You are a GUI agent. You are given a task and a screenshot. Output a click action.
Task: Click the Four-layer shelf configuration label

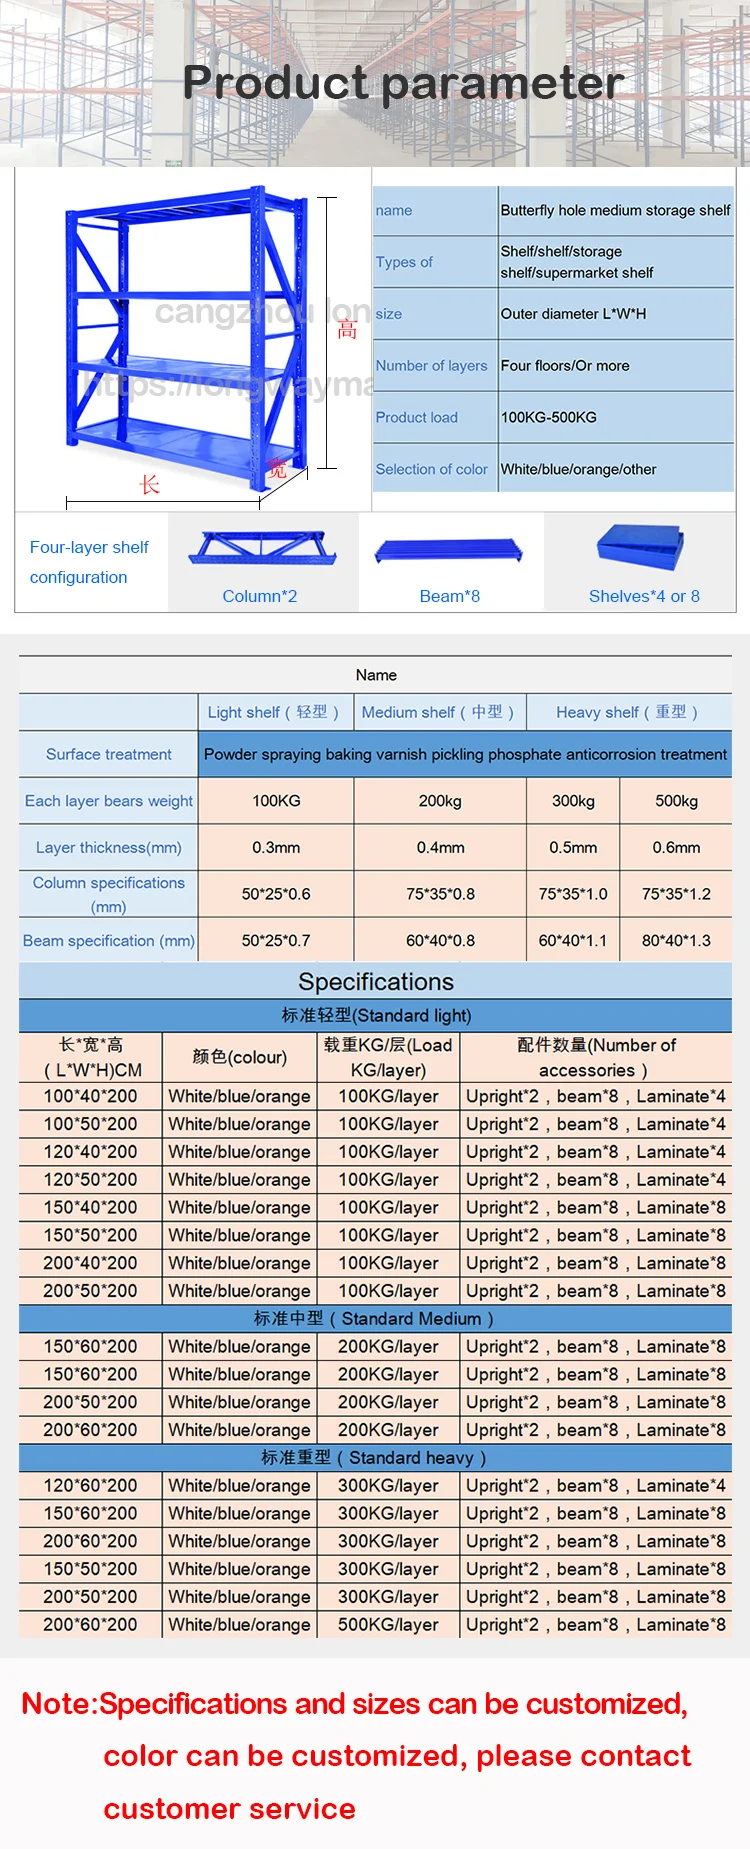pyautogui.click(x=89, y=562)
